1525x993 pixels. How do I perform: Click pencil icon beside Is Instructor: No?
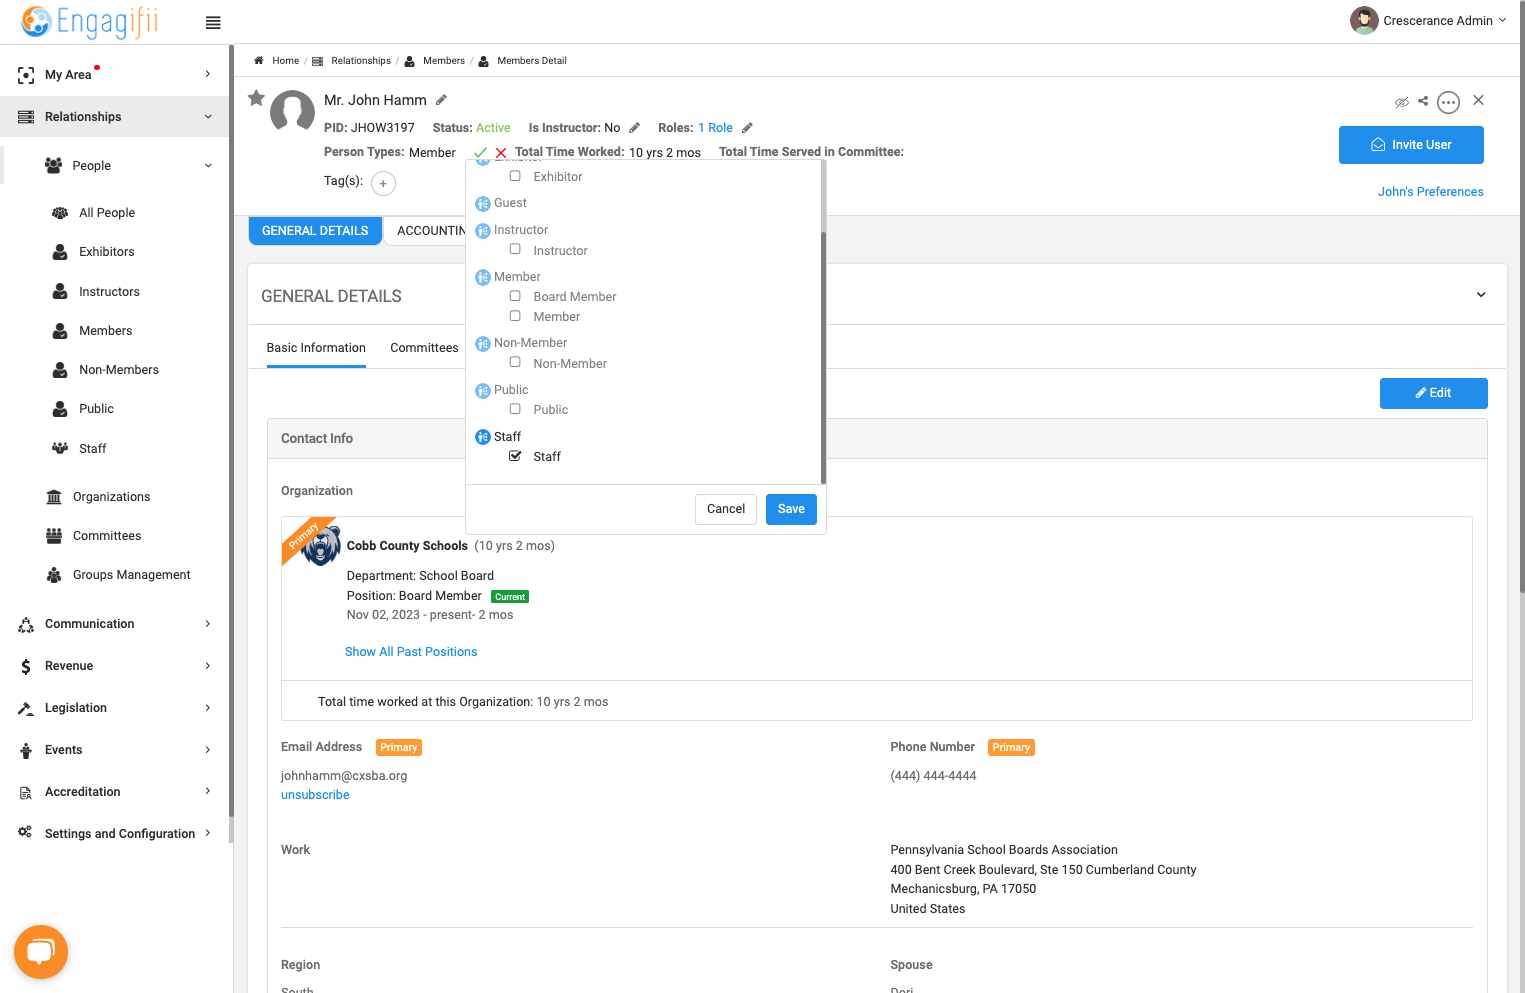point(634,128)
